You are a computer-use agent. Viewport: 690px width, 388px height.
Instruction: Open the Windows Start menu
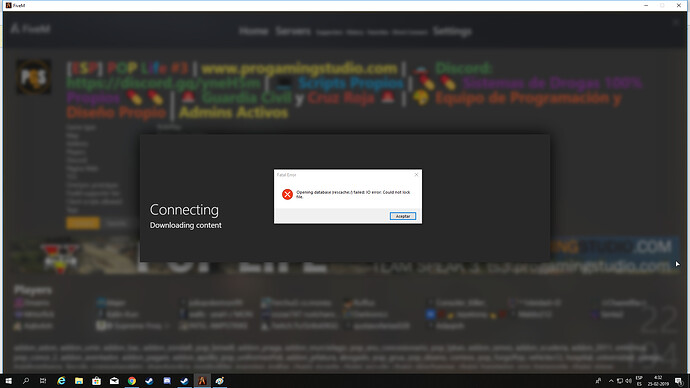coord(8,381)
